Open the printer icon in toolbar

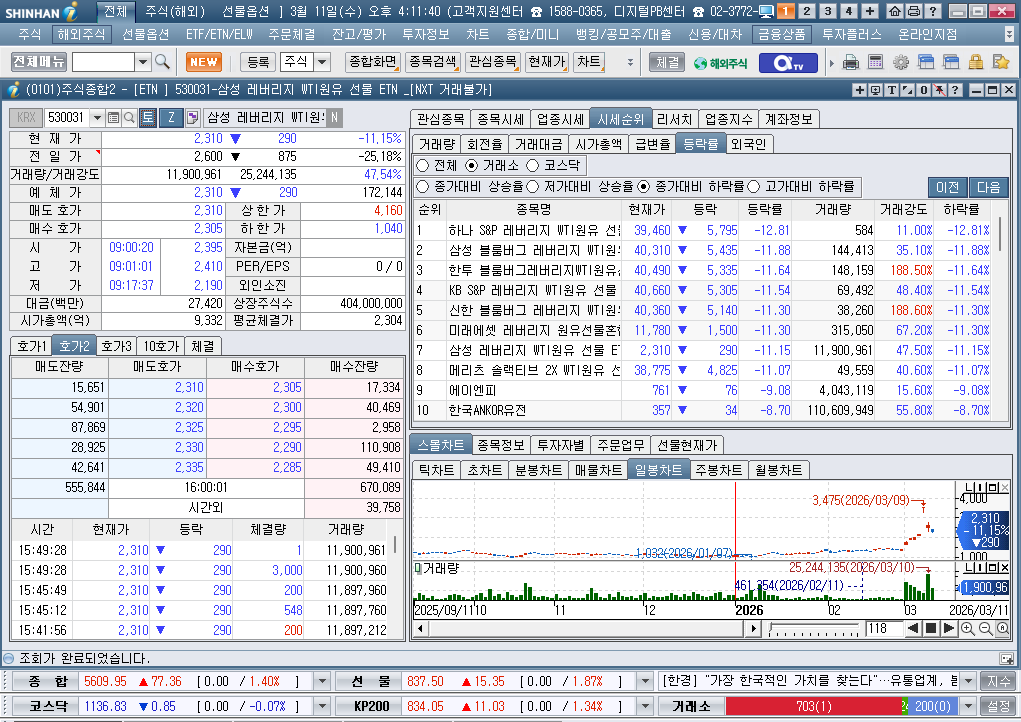[850, 62]
